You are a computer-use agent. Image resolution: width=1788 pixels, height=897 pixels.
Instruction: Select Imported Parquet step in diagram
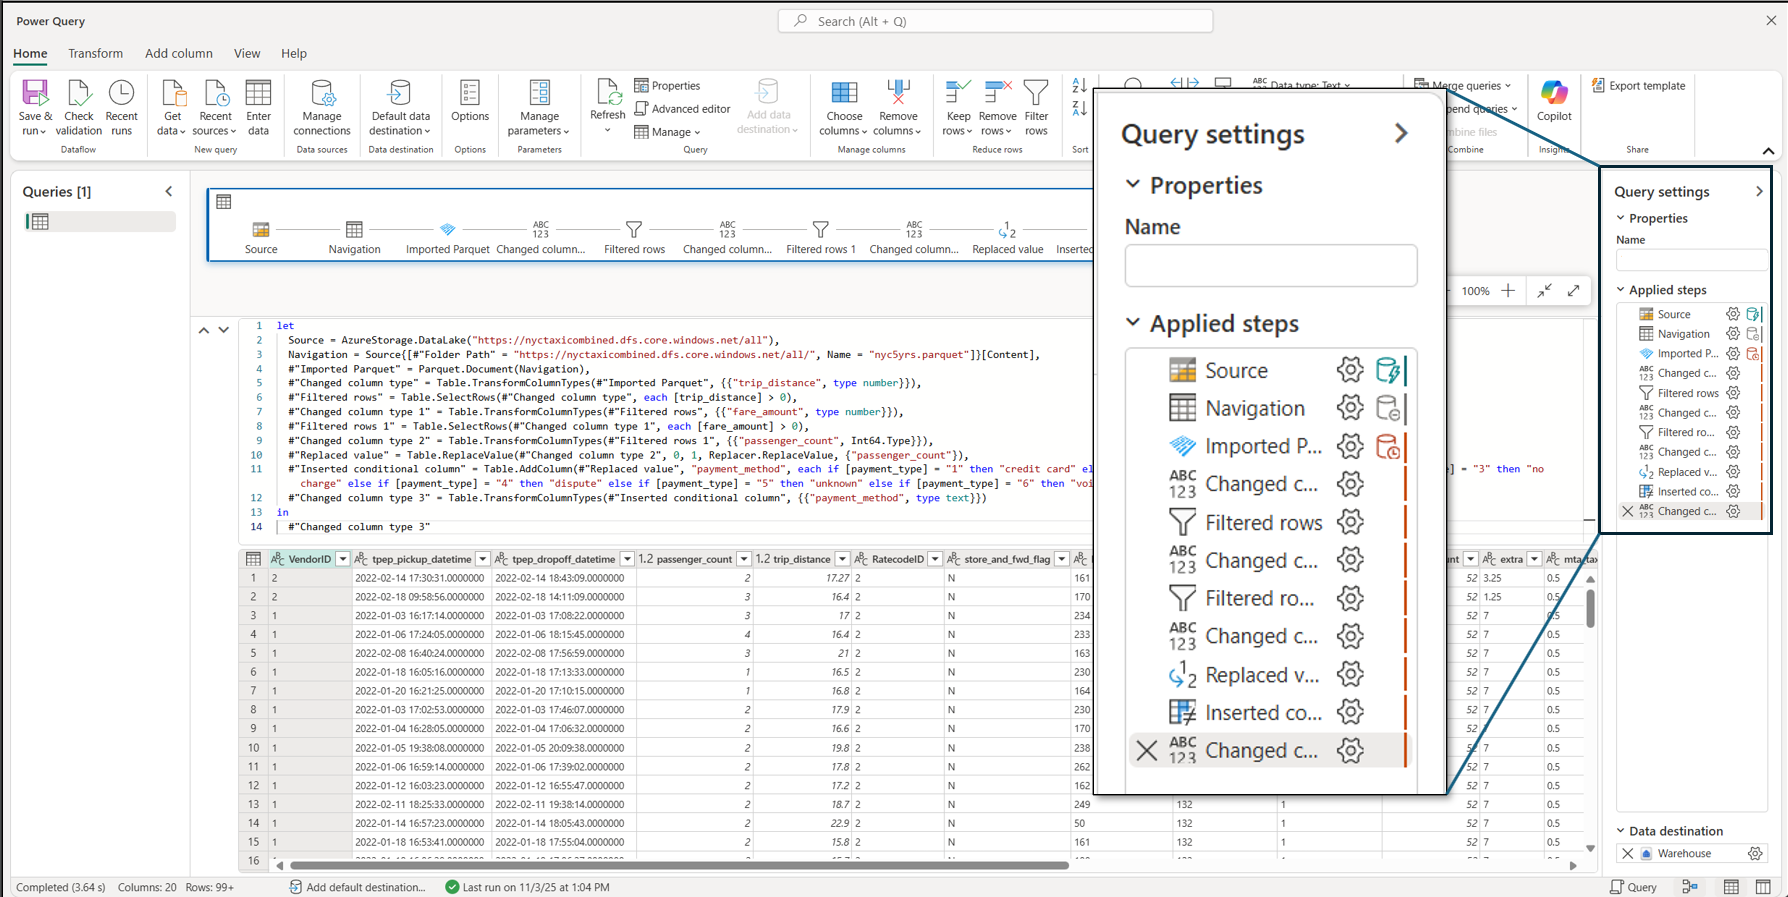click(447, 238)
